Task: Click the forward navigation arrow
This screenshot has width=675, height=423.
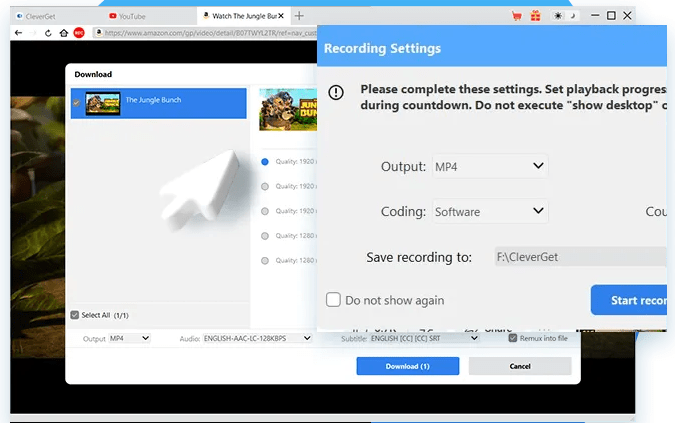Action: coord(33,33)
